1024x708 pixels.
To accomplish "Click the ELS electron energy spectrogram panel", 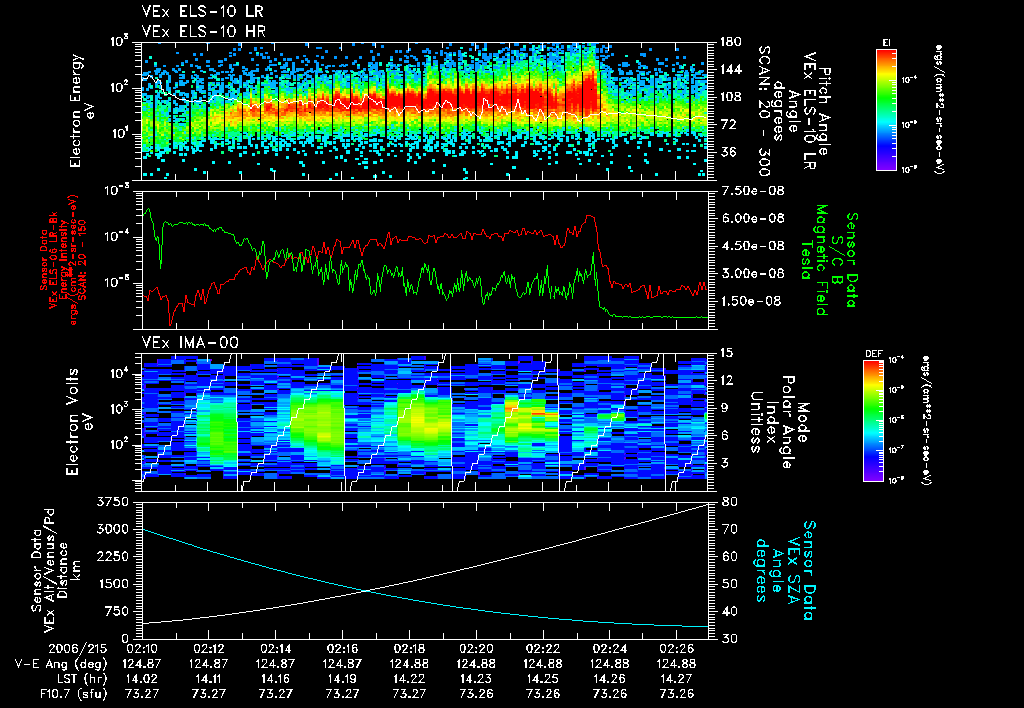I will click(425, 111).
